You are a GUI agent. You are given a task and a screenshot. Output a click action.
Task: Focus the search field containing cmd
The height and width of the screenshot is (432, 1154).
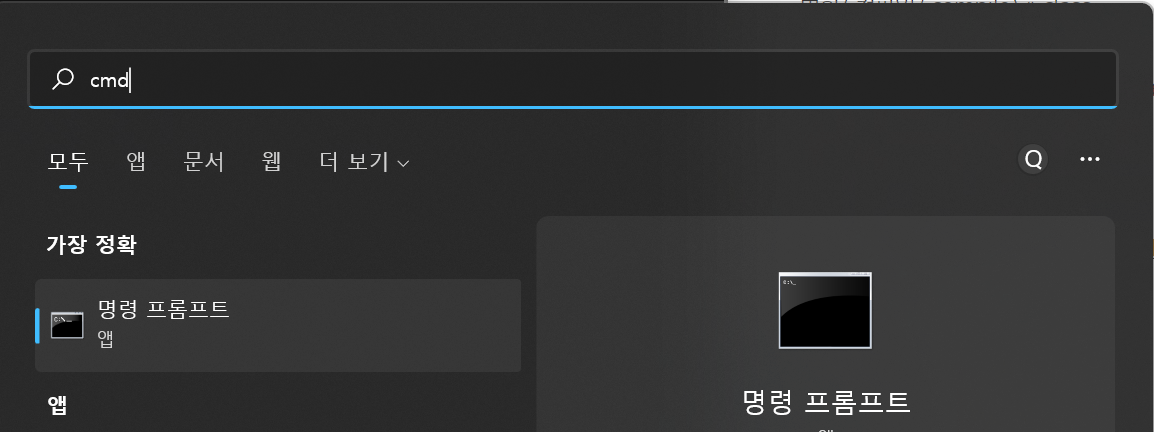point(573,79)
